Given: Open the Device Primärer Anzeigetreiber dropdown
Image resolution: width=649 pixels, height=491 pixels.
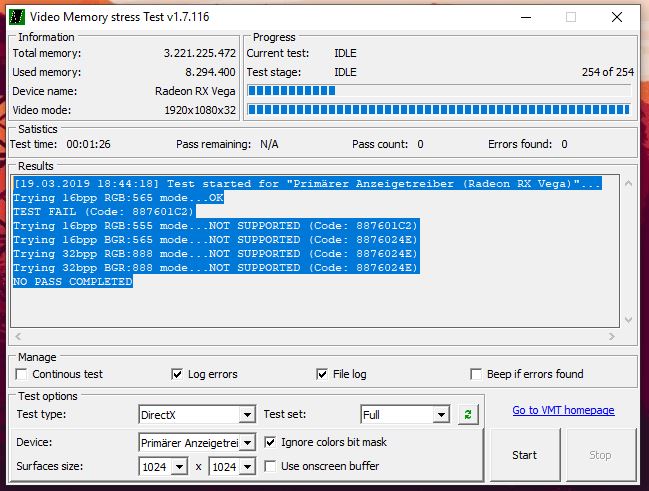Looking at the screenshot, I should (x=247, y=443).
